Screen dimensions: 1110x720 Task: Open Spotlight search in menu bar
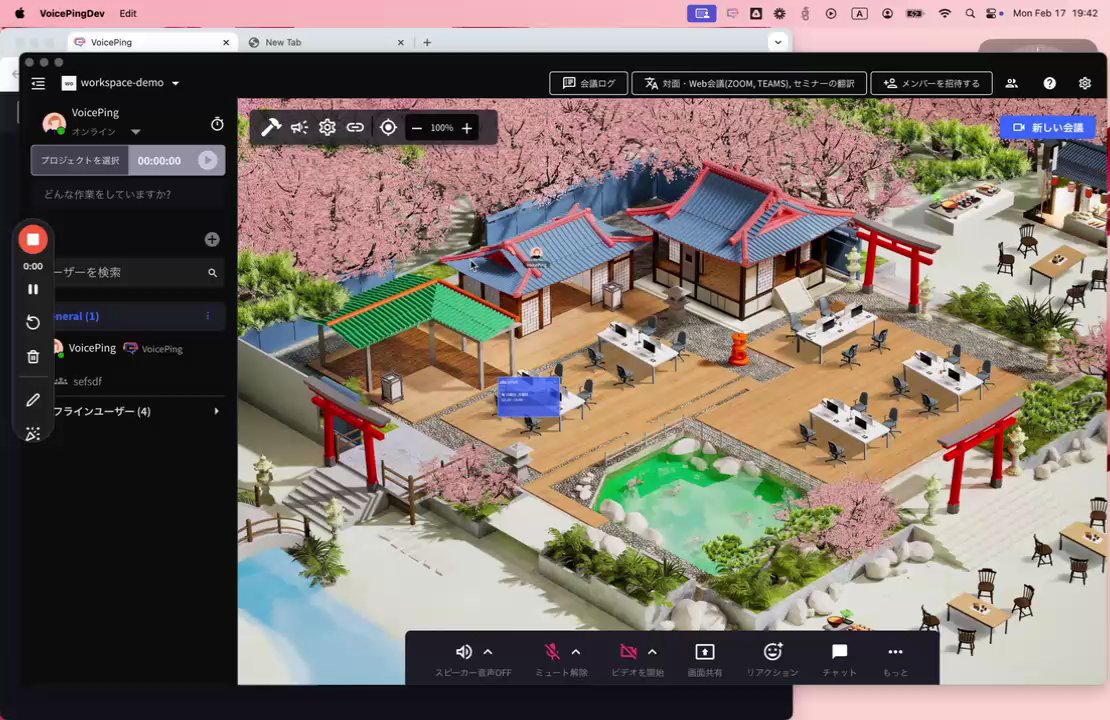click(970, 13)
